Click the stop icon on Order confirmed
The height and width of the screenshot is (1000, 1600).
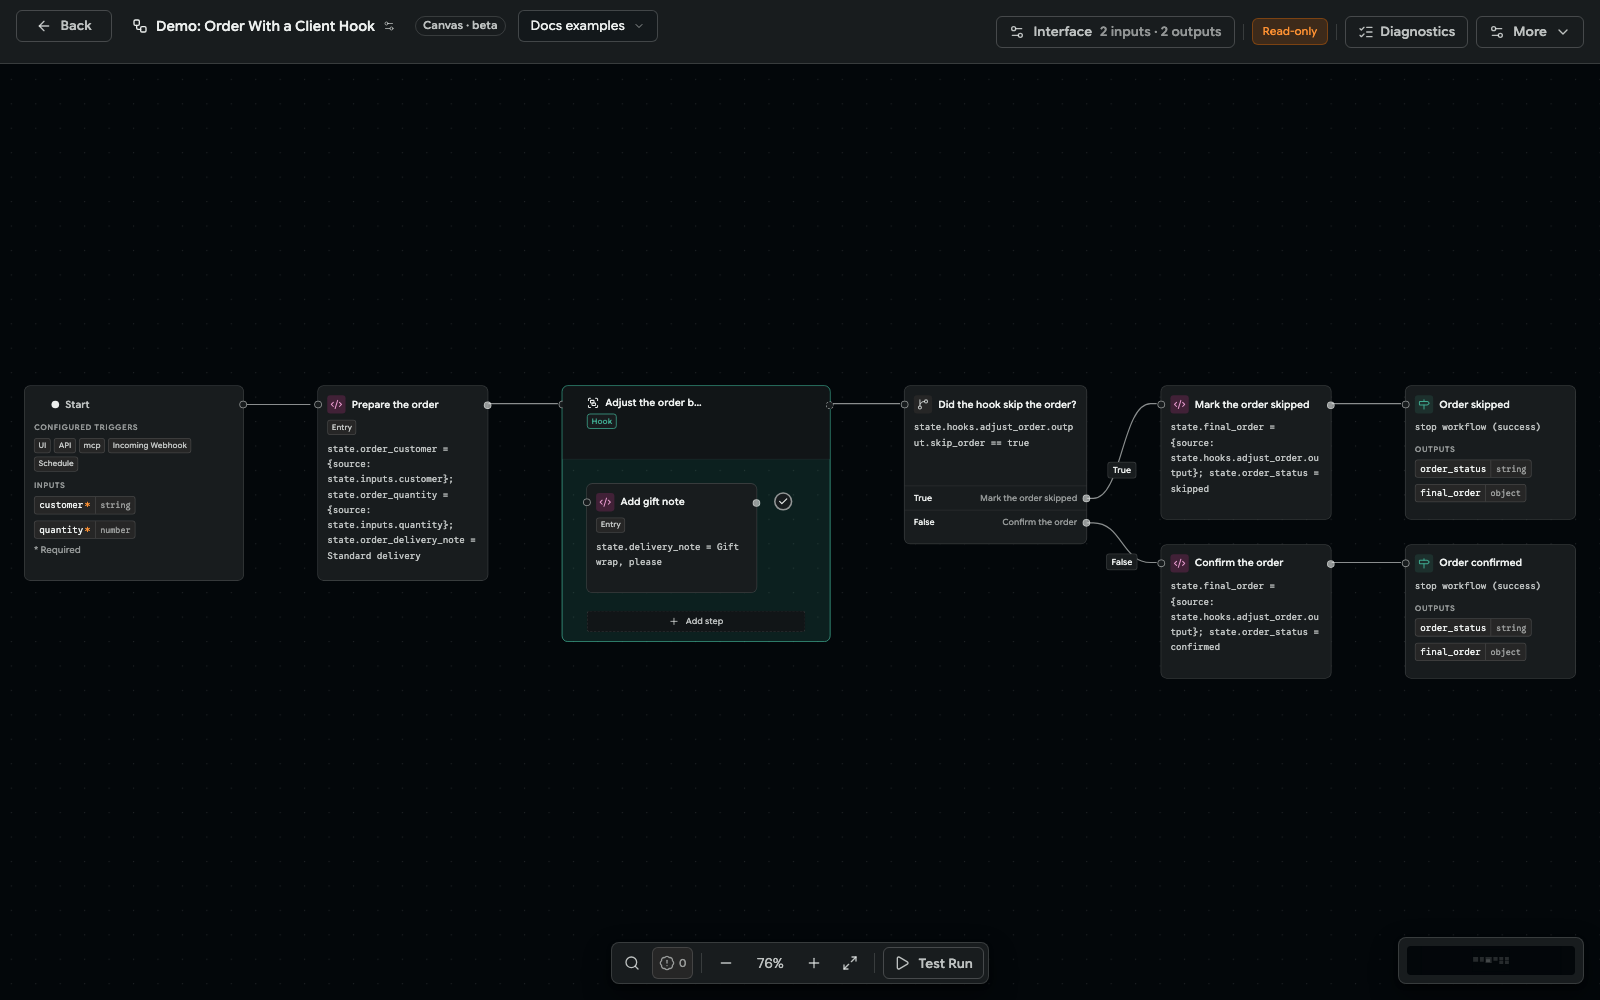tap(1424, 563)
